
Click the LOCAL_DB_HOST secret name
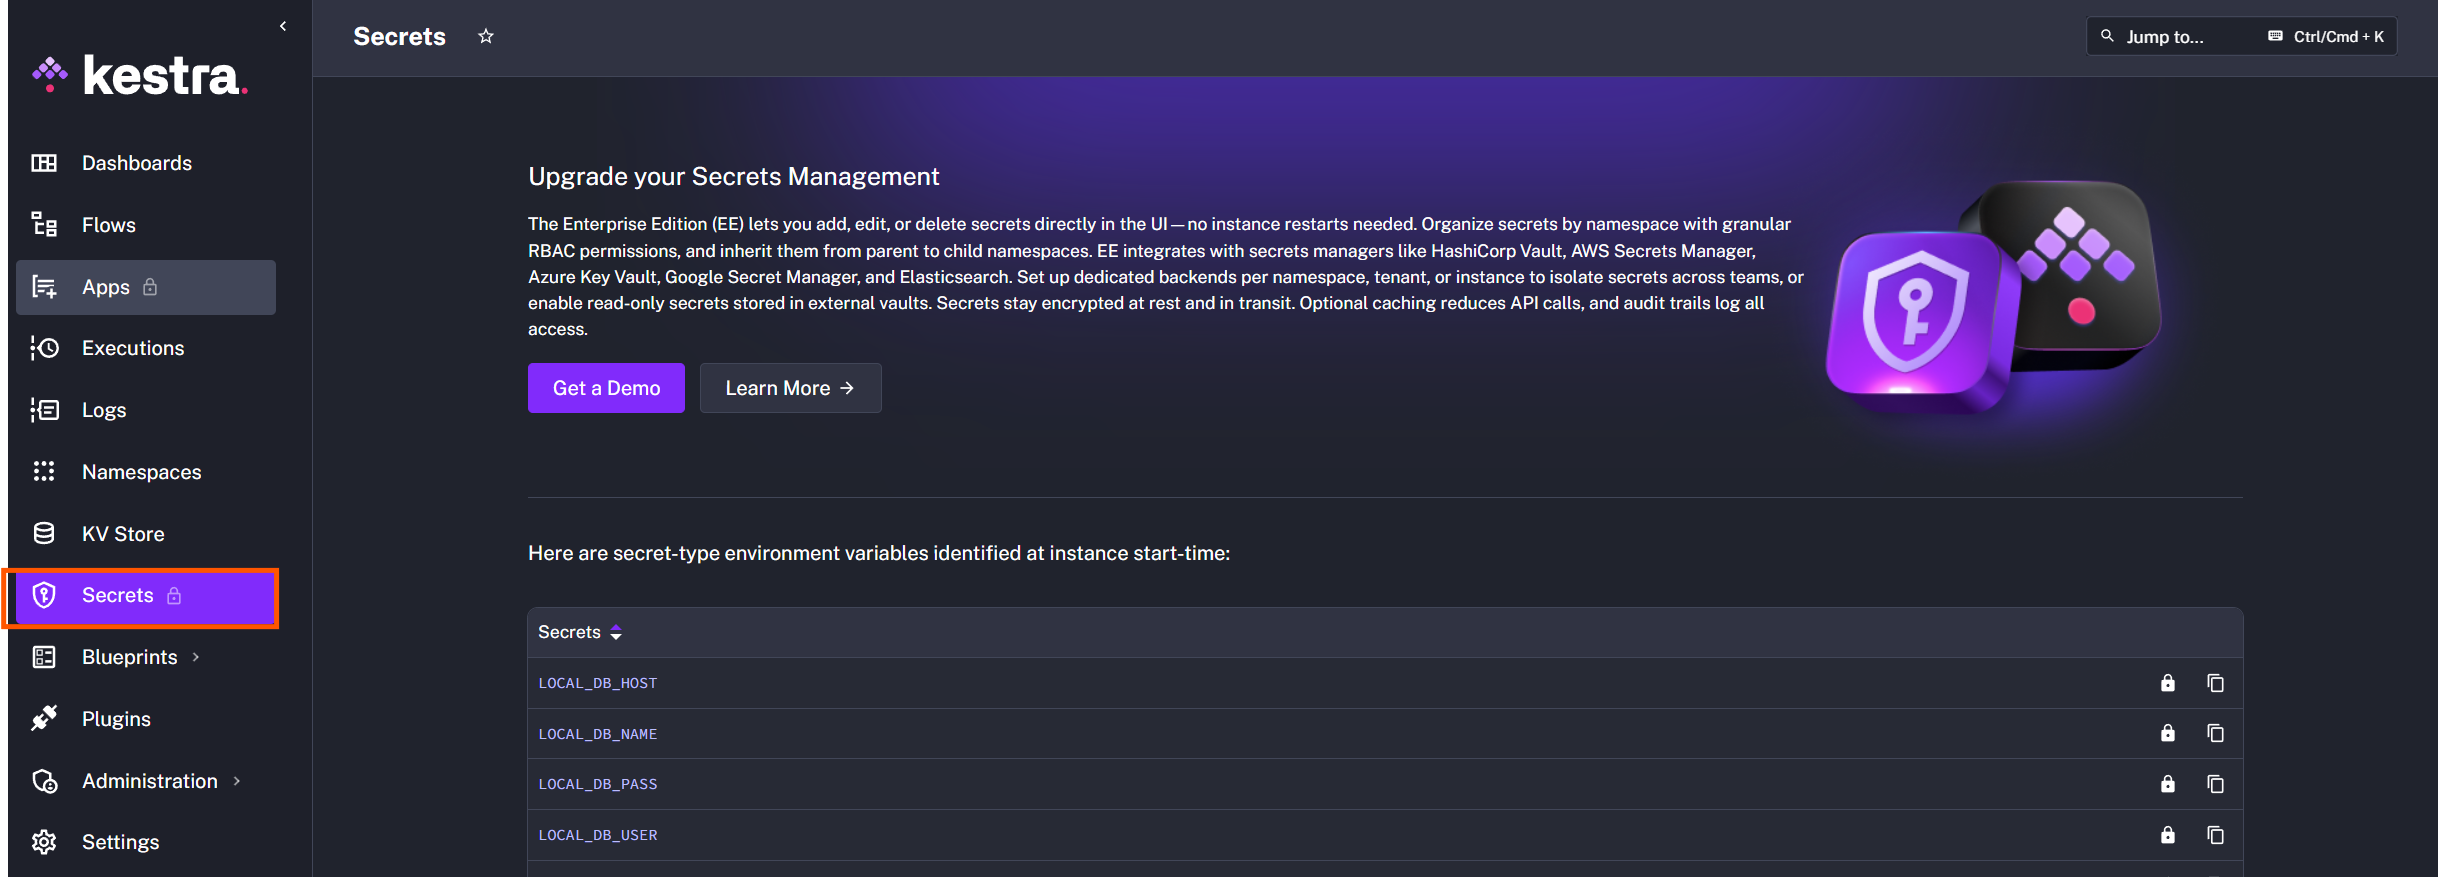coord(598,683)
